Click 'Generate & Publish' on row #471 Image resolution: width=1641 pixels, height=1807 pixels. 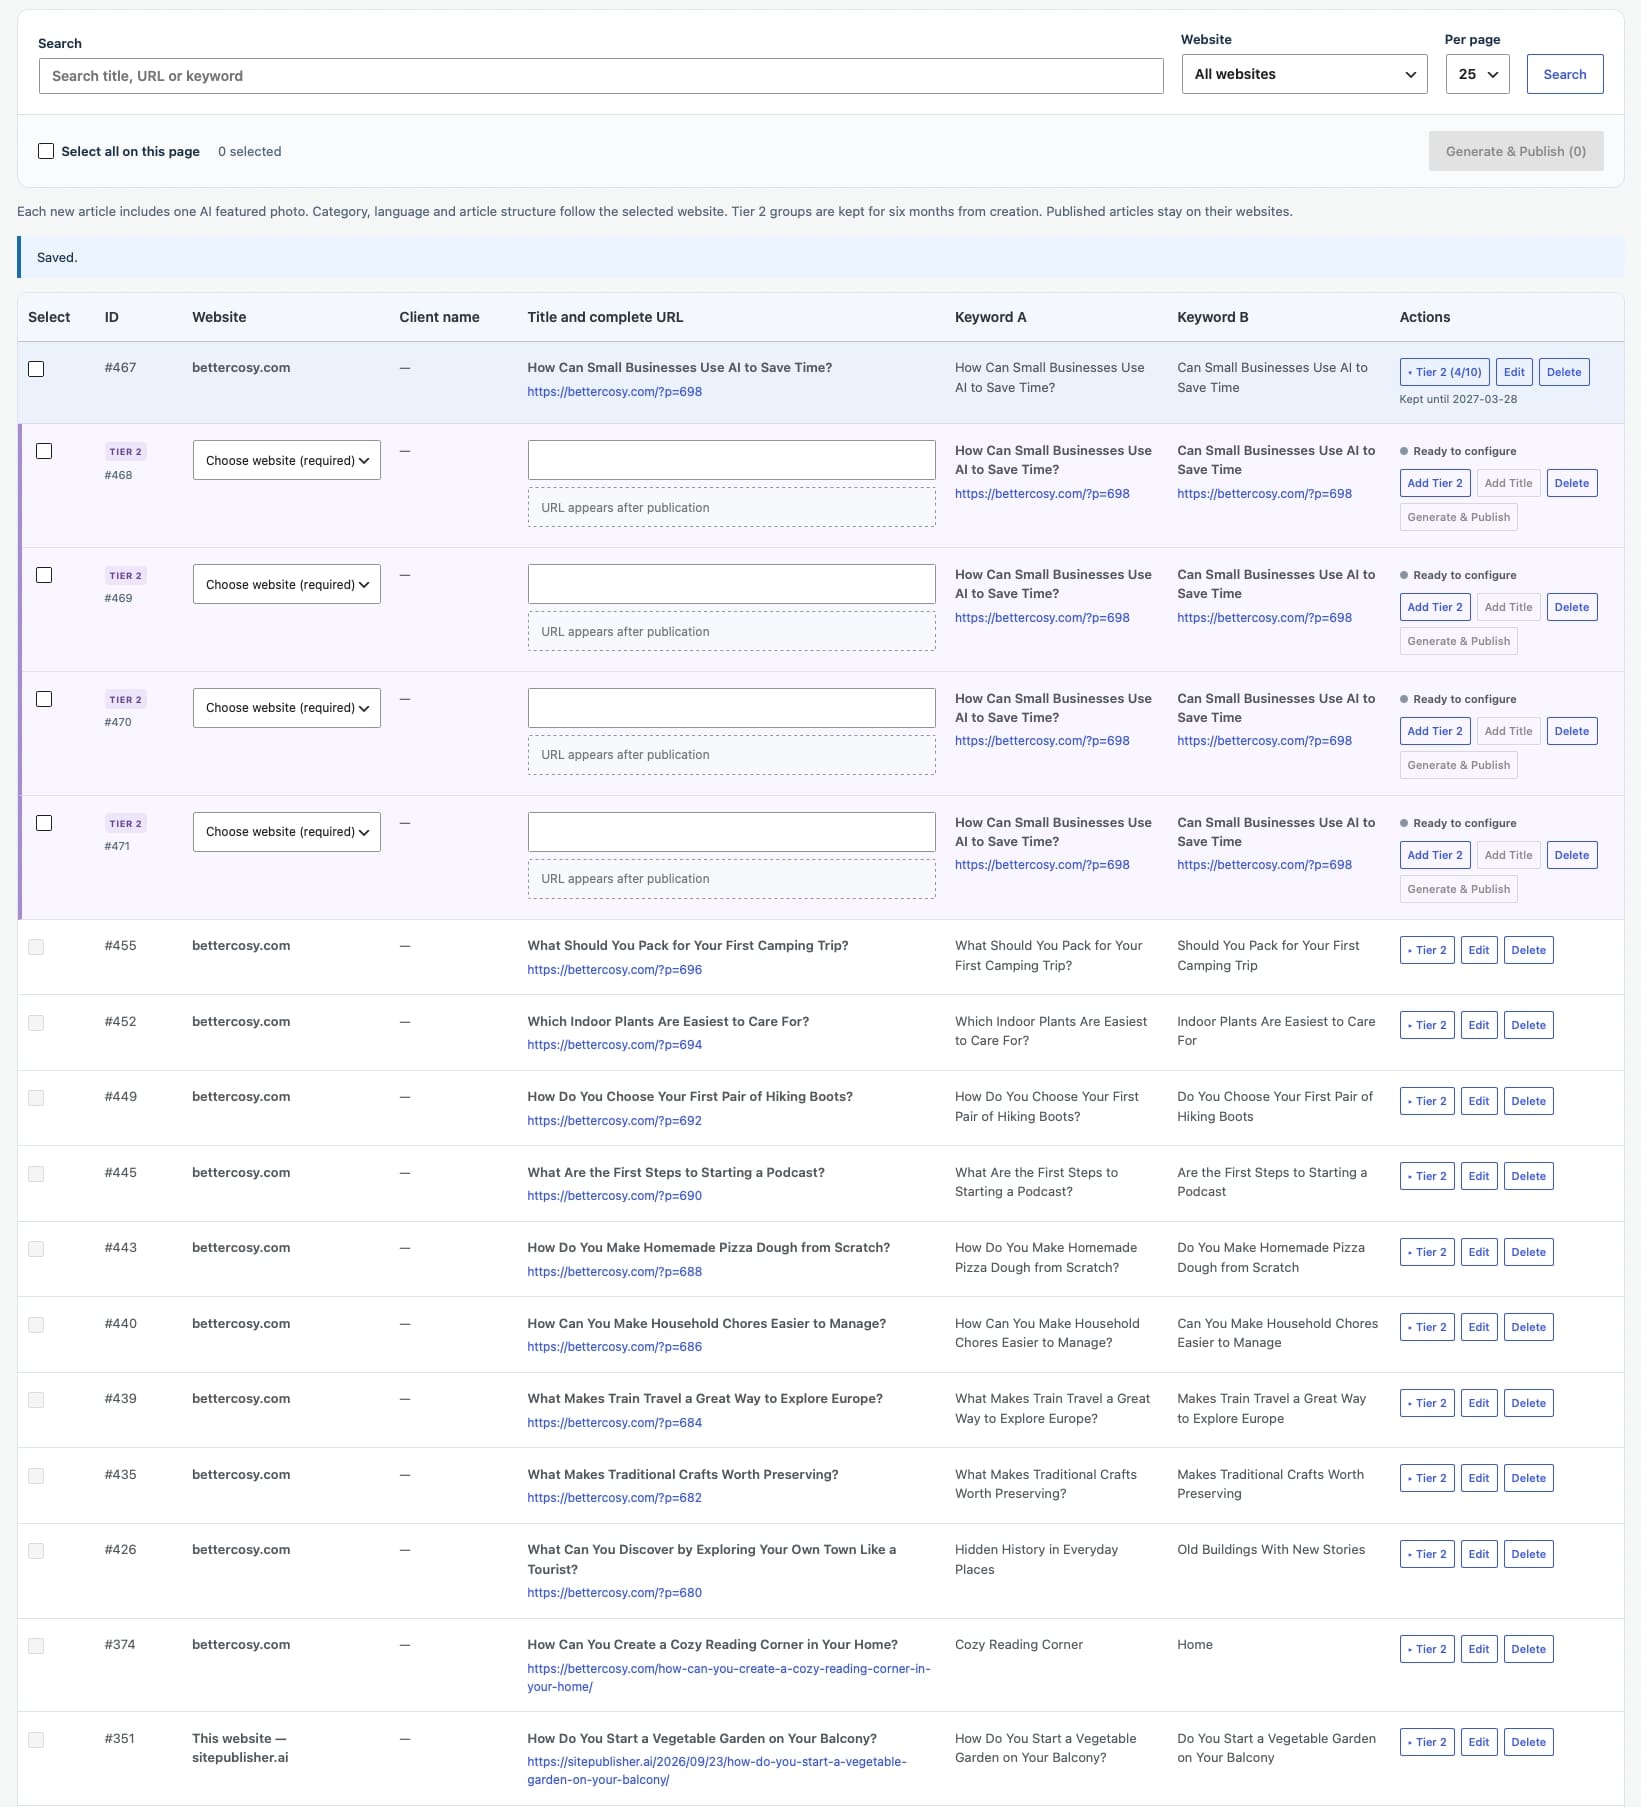1459,889
